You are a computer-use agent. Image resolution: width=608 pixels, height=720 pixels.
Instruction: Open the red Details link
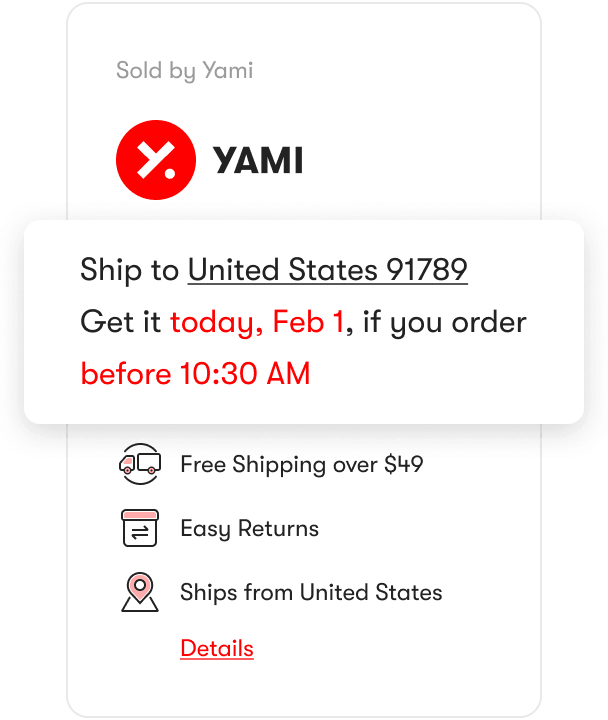tap(217, 648)
